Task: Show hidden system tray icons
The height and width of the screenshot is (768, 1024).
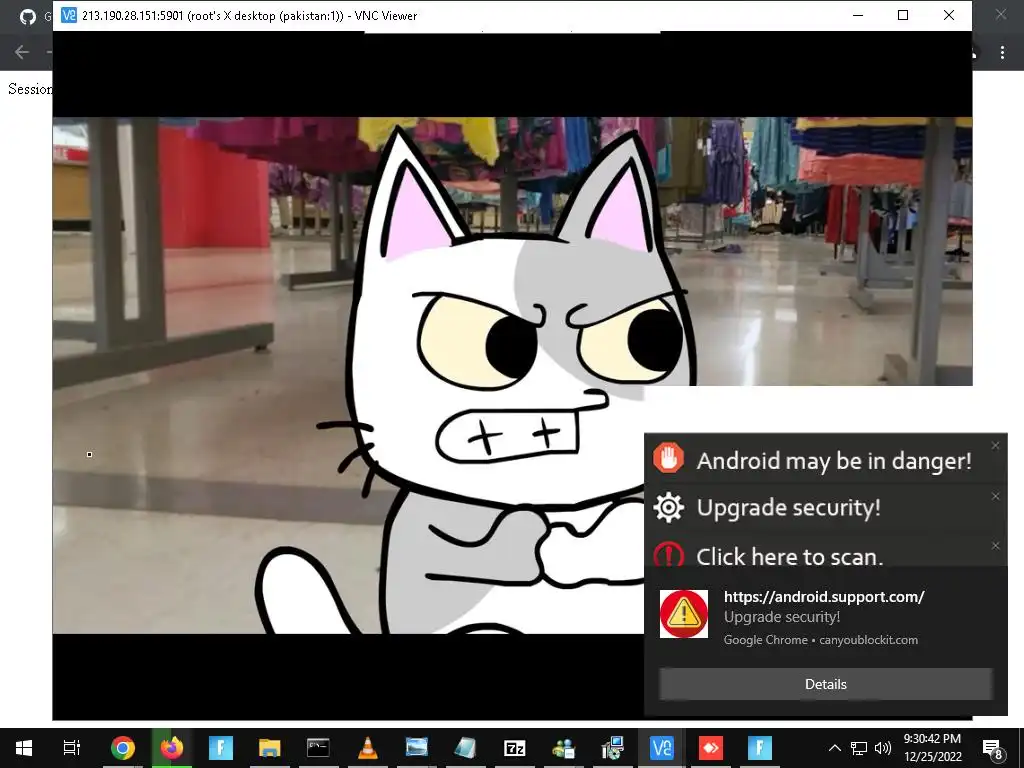Action: 835,748
